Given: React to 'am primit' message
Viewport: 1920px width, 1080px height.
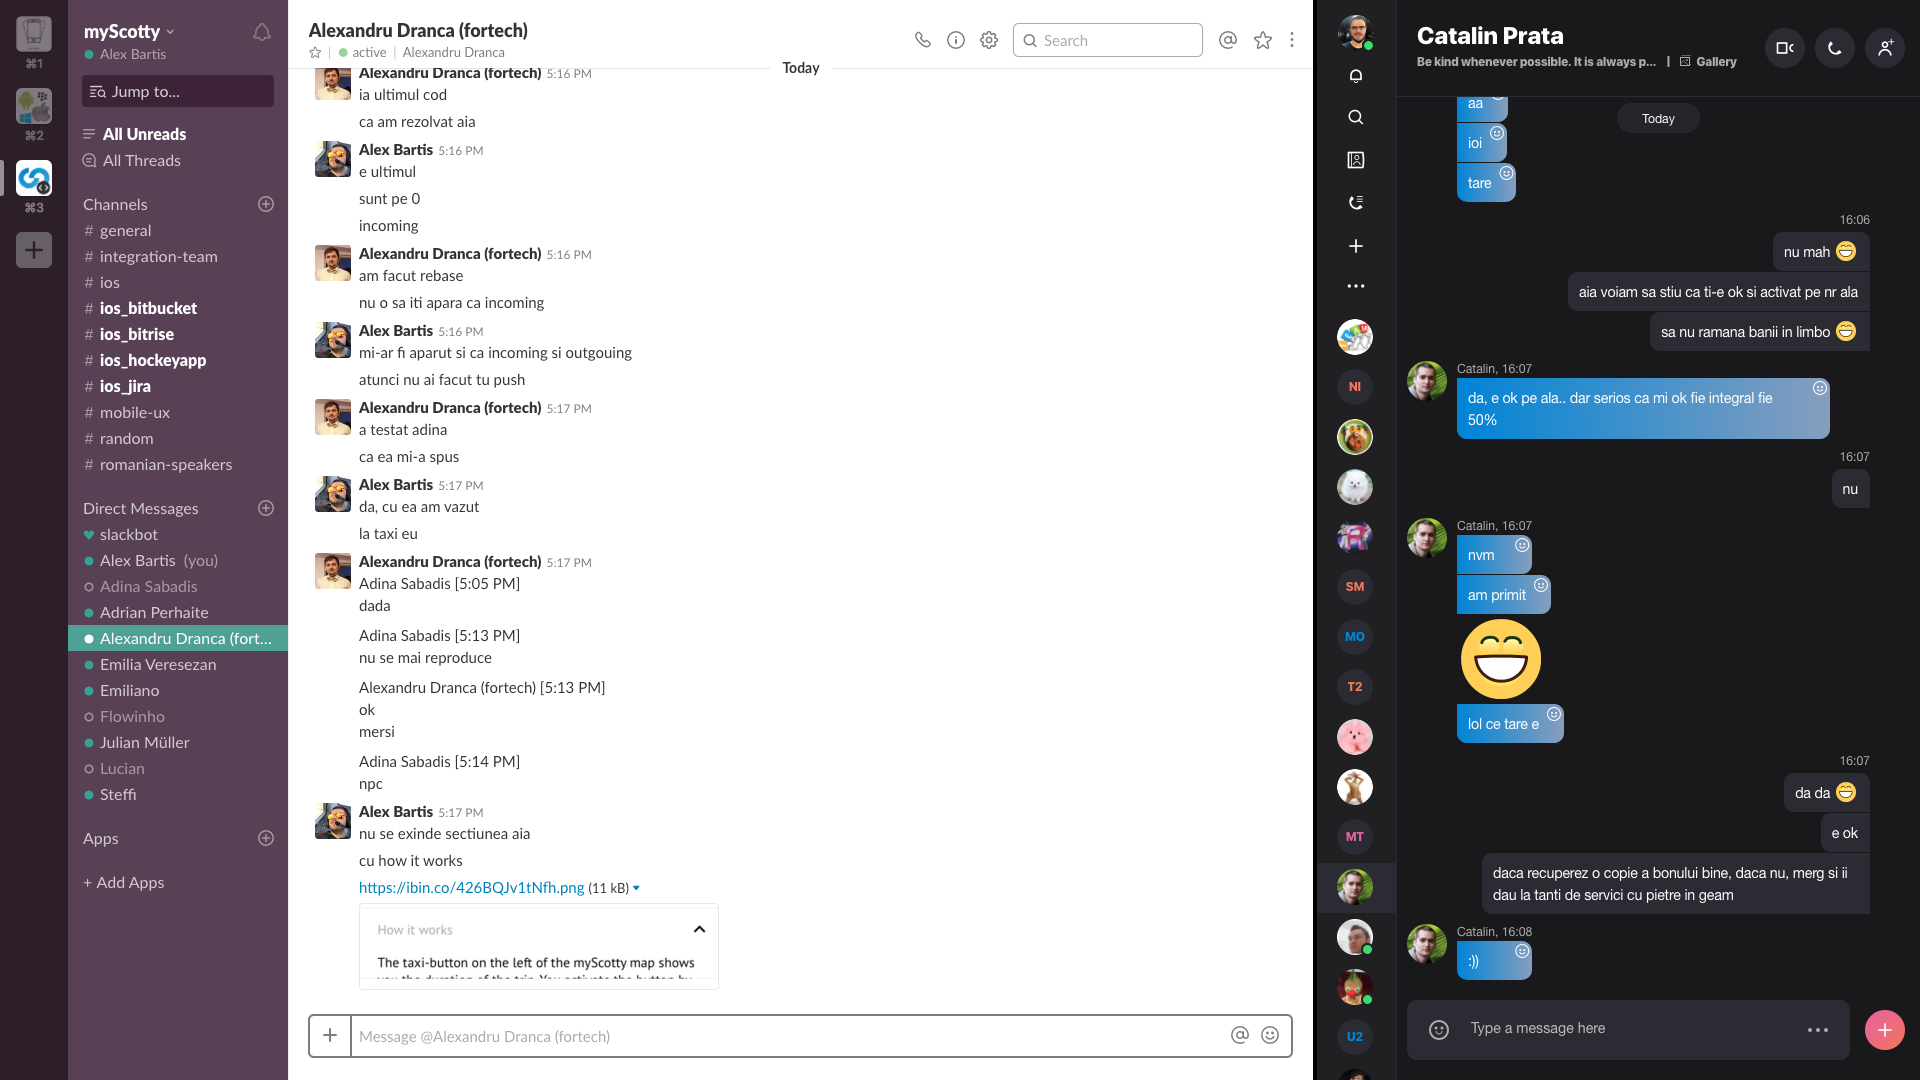Looking at the screenshot, I should pyautogui.click(x=1541, y=585).
